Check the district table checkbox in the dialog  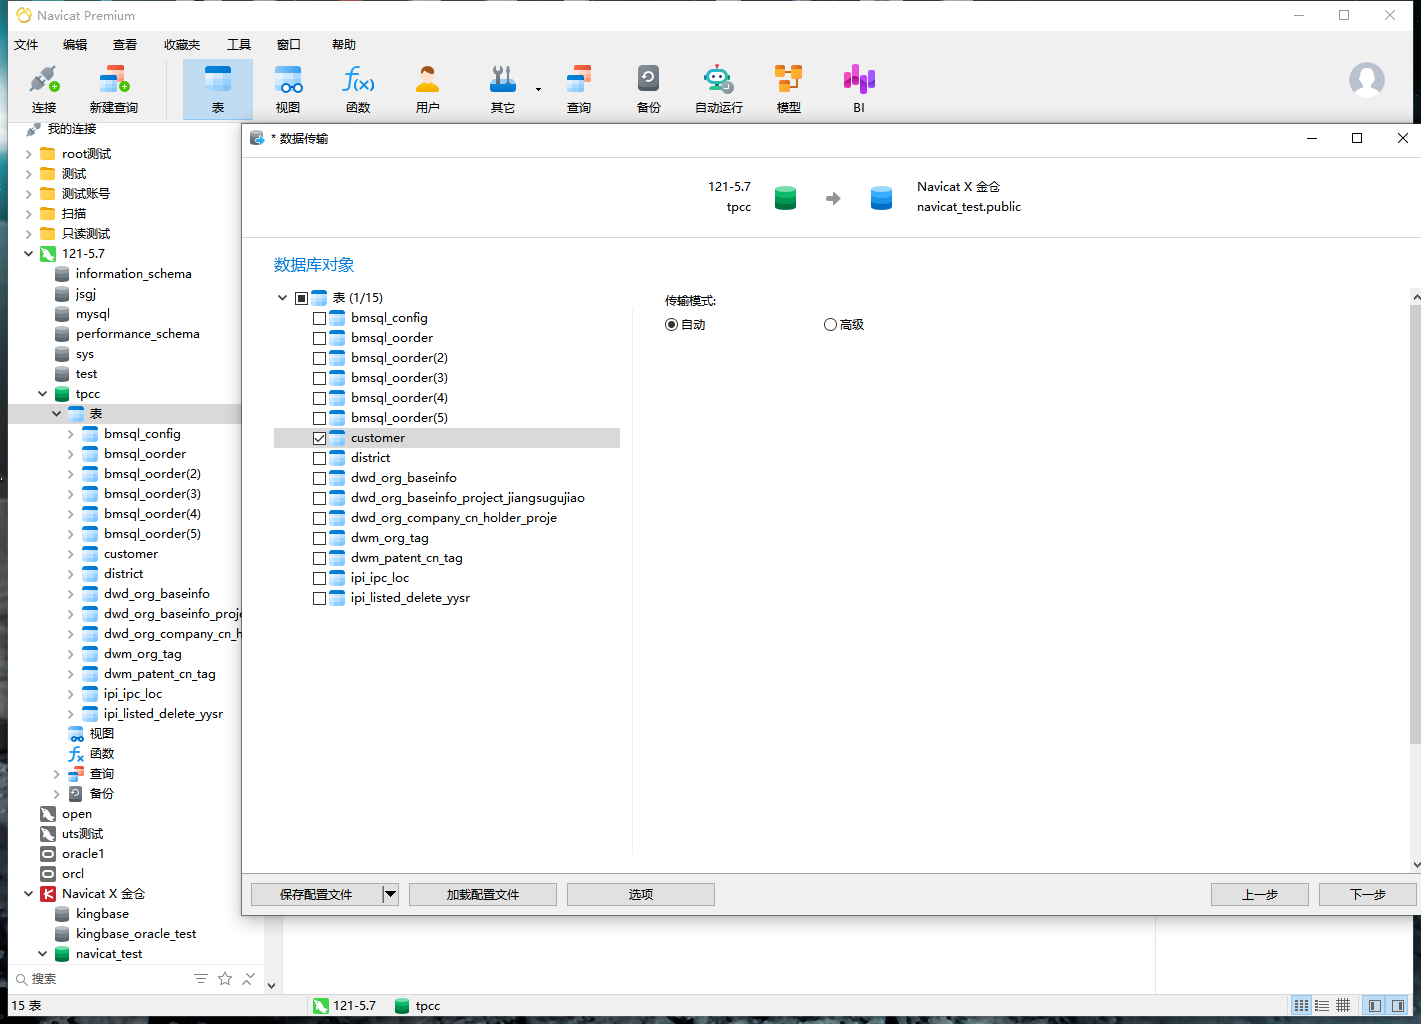(x=320, y=458)
